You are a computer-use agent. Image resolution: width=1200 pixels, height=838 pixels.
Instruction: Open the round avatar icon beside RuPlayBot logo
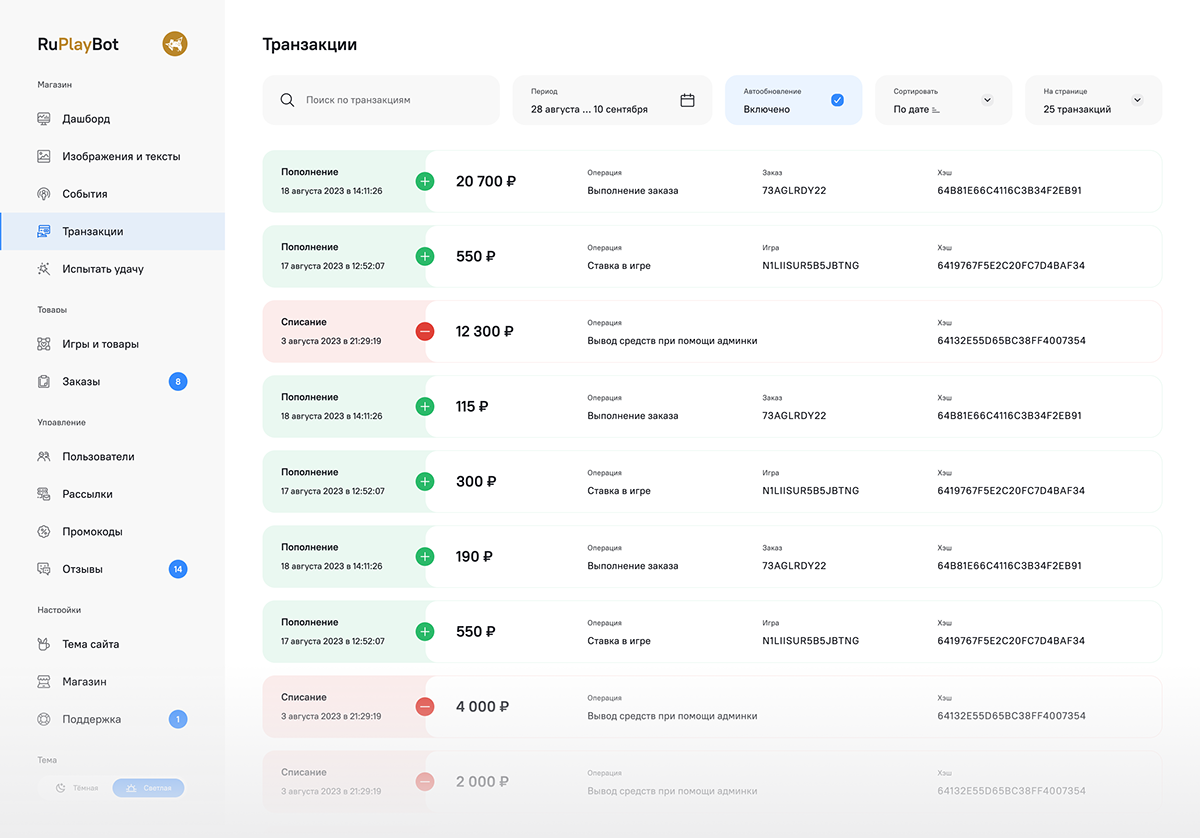coord(175,44)
